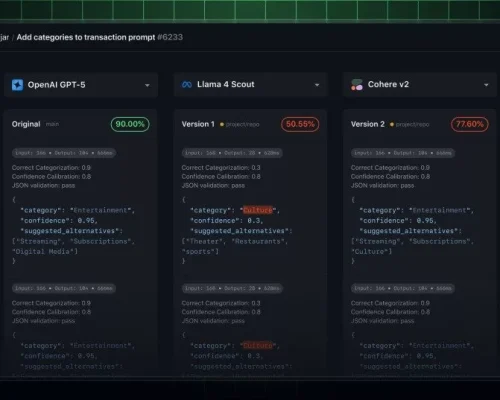The width and height of the screenshot is (500, 400).
Task: Click the orange status dot beside Version 1
Action: (222, 124)
